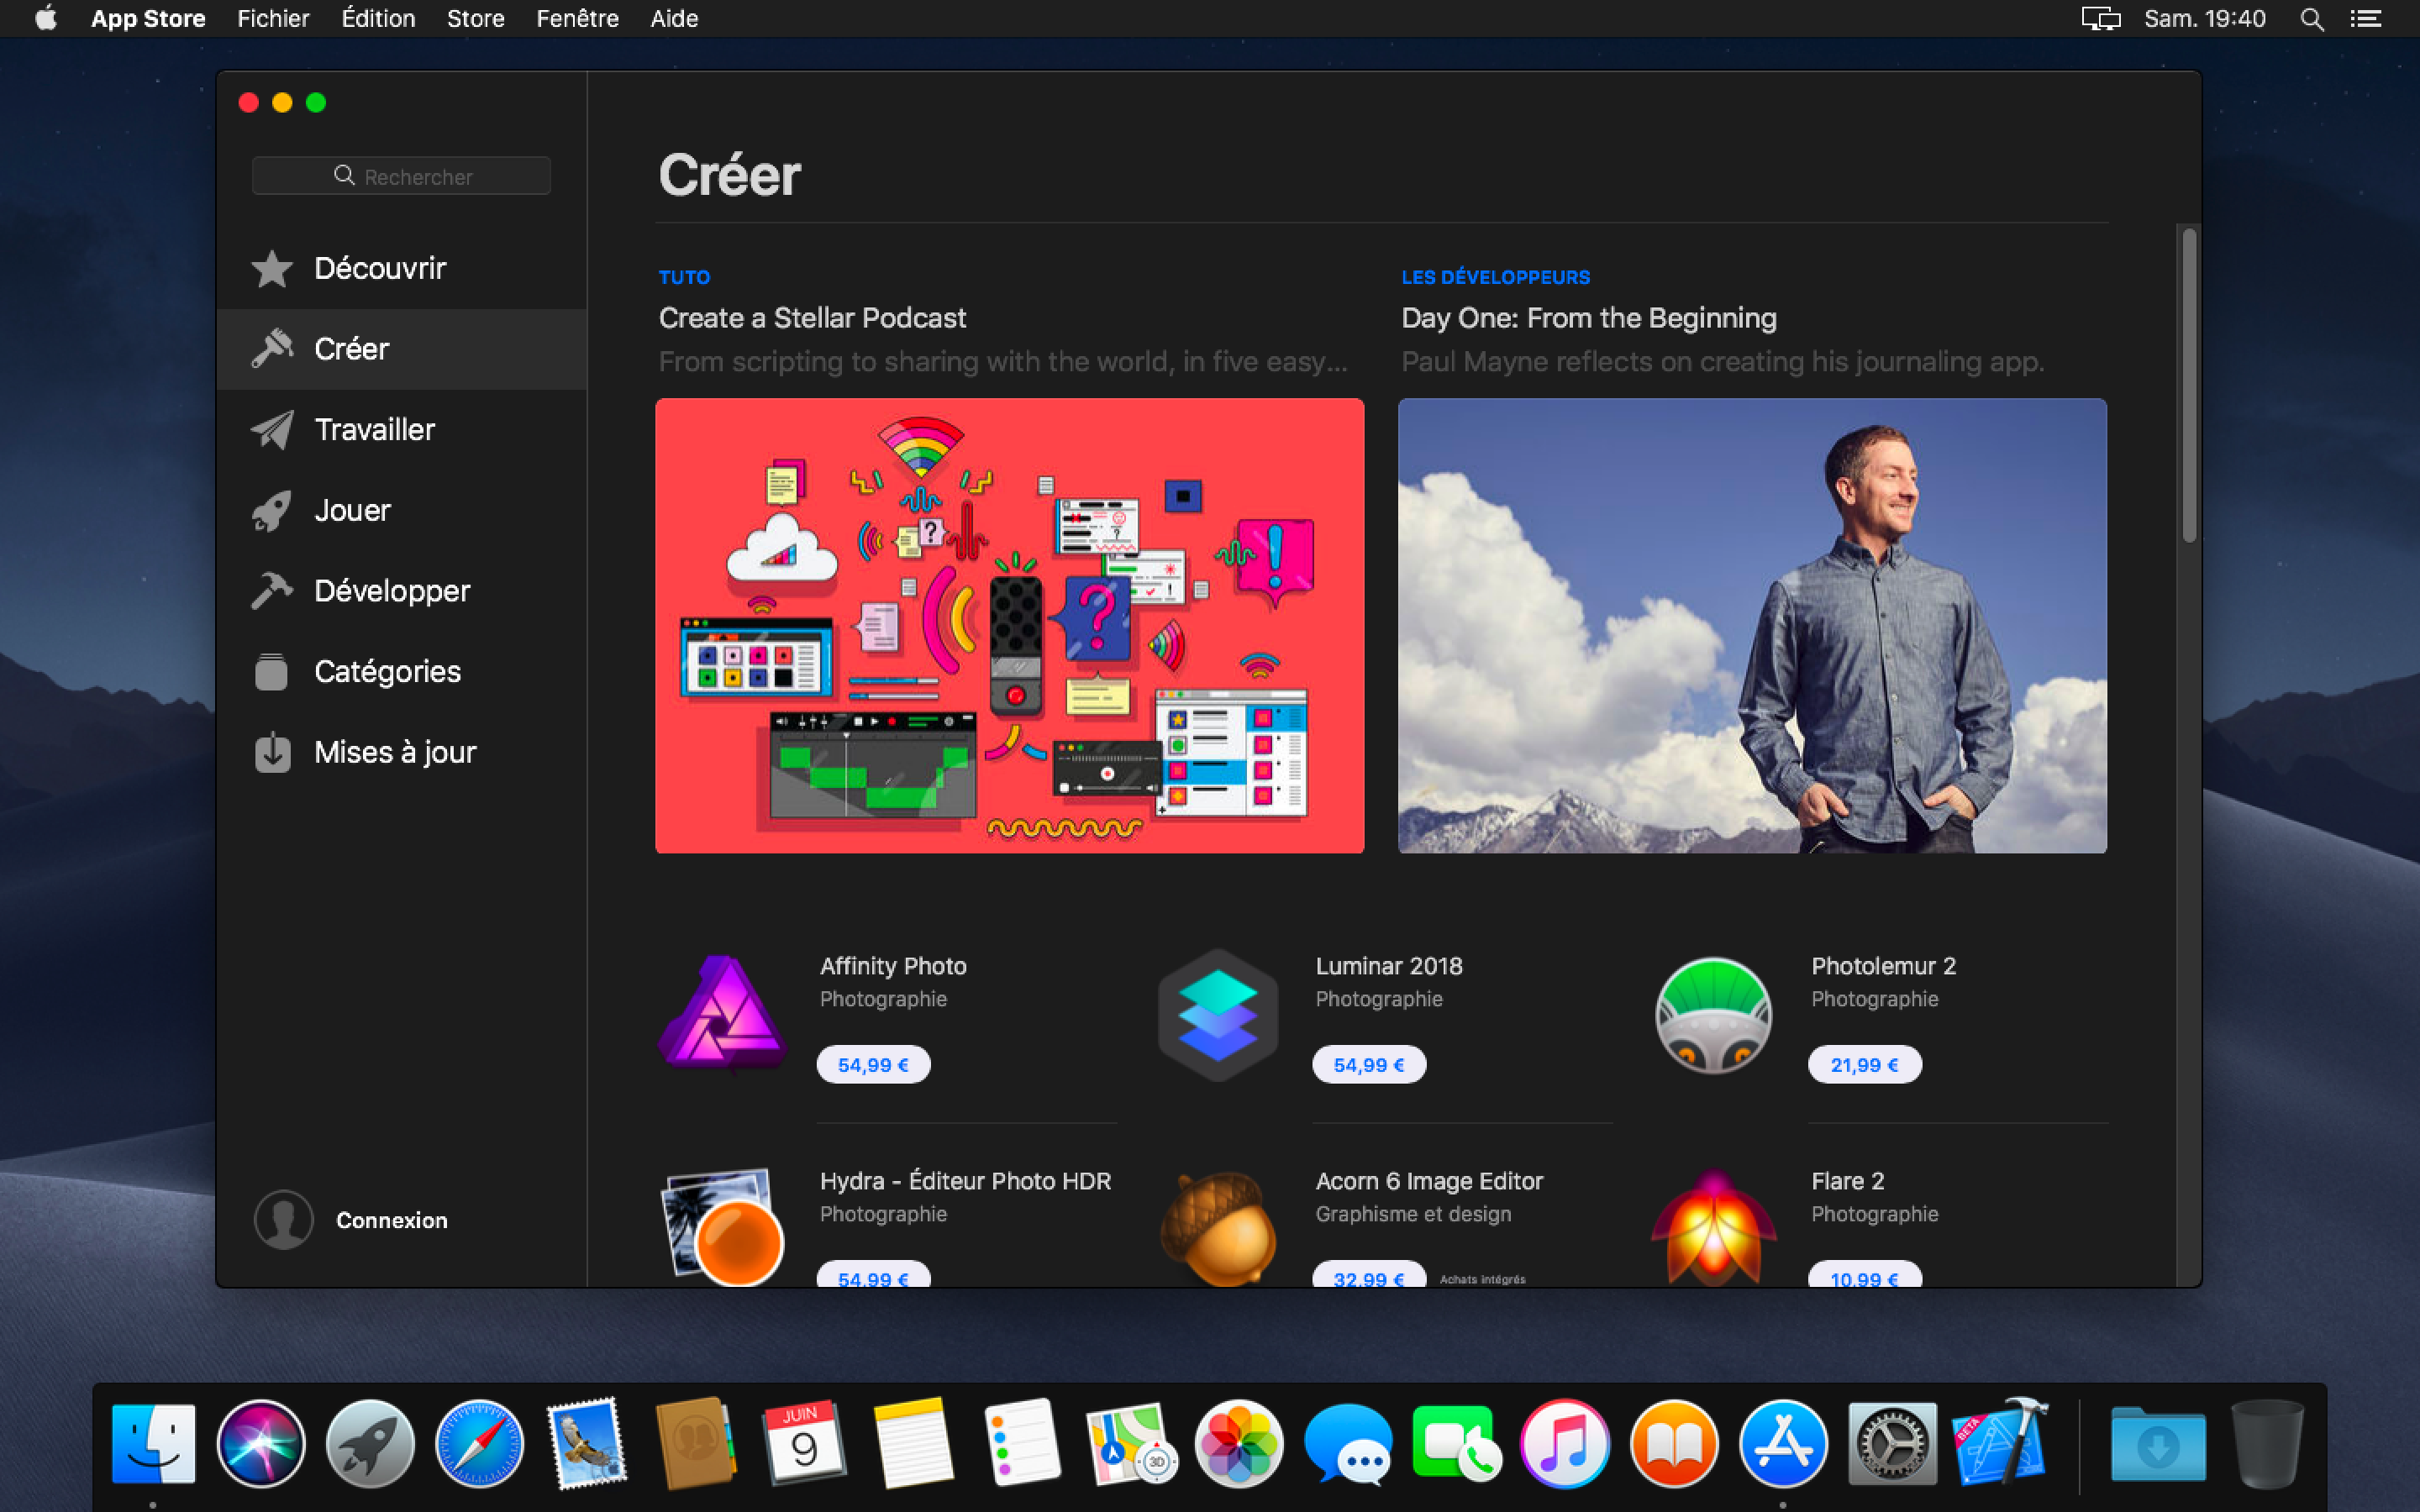Screen dimensions: 2420x1512
Task: Click the vertical scrollbar thumb
Action: click(2188, 385)
